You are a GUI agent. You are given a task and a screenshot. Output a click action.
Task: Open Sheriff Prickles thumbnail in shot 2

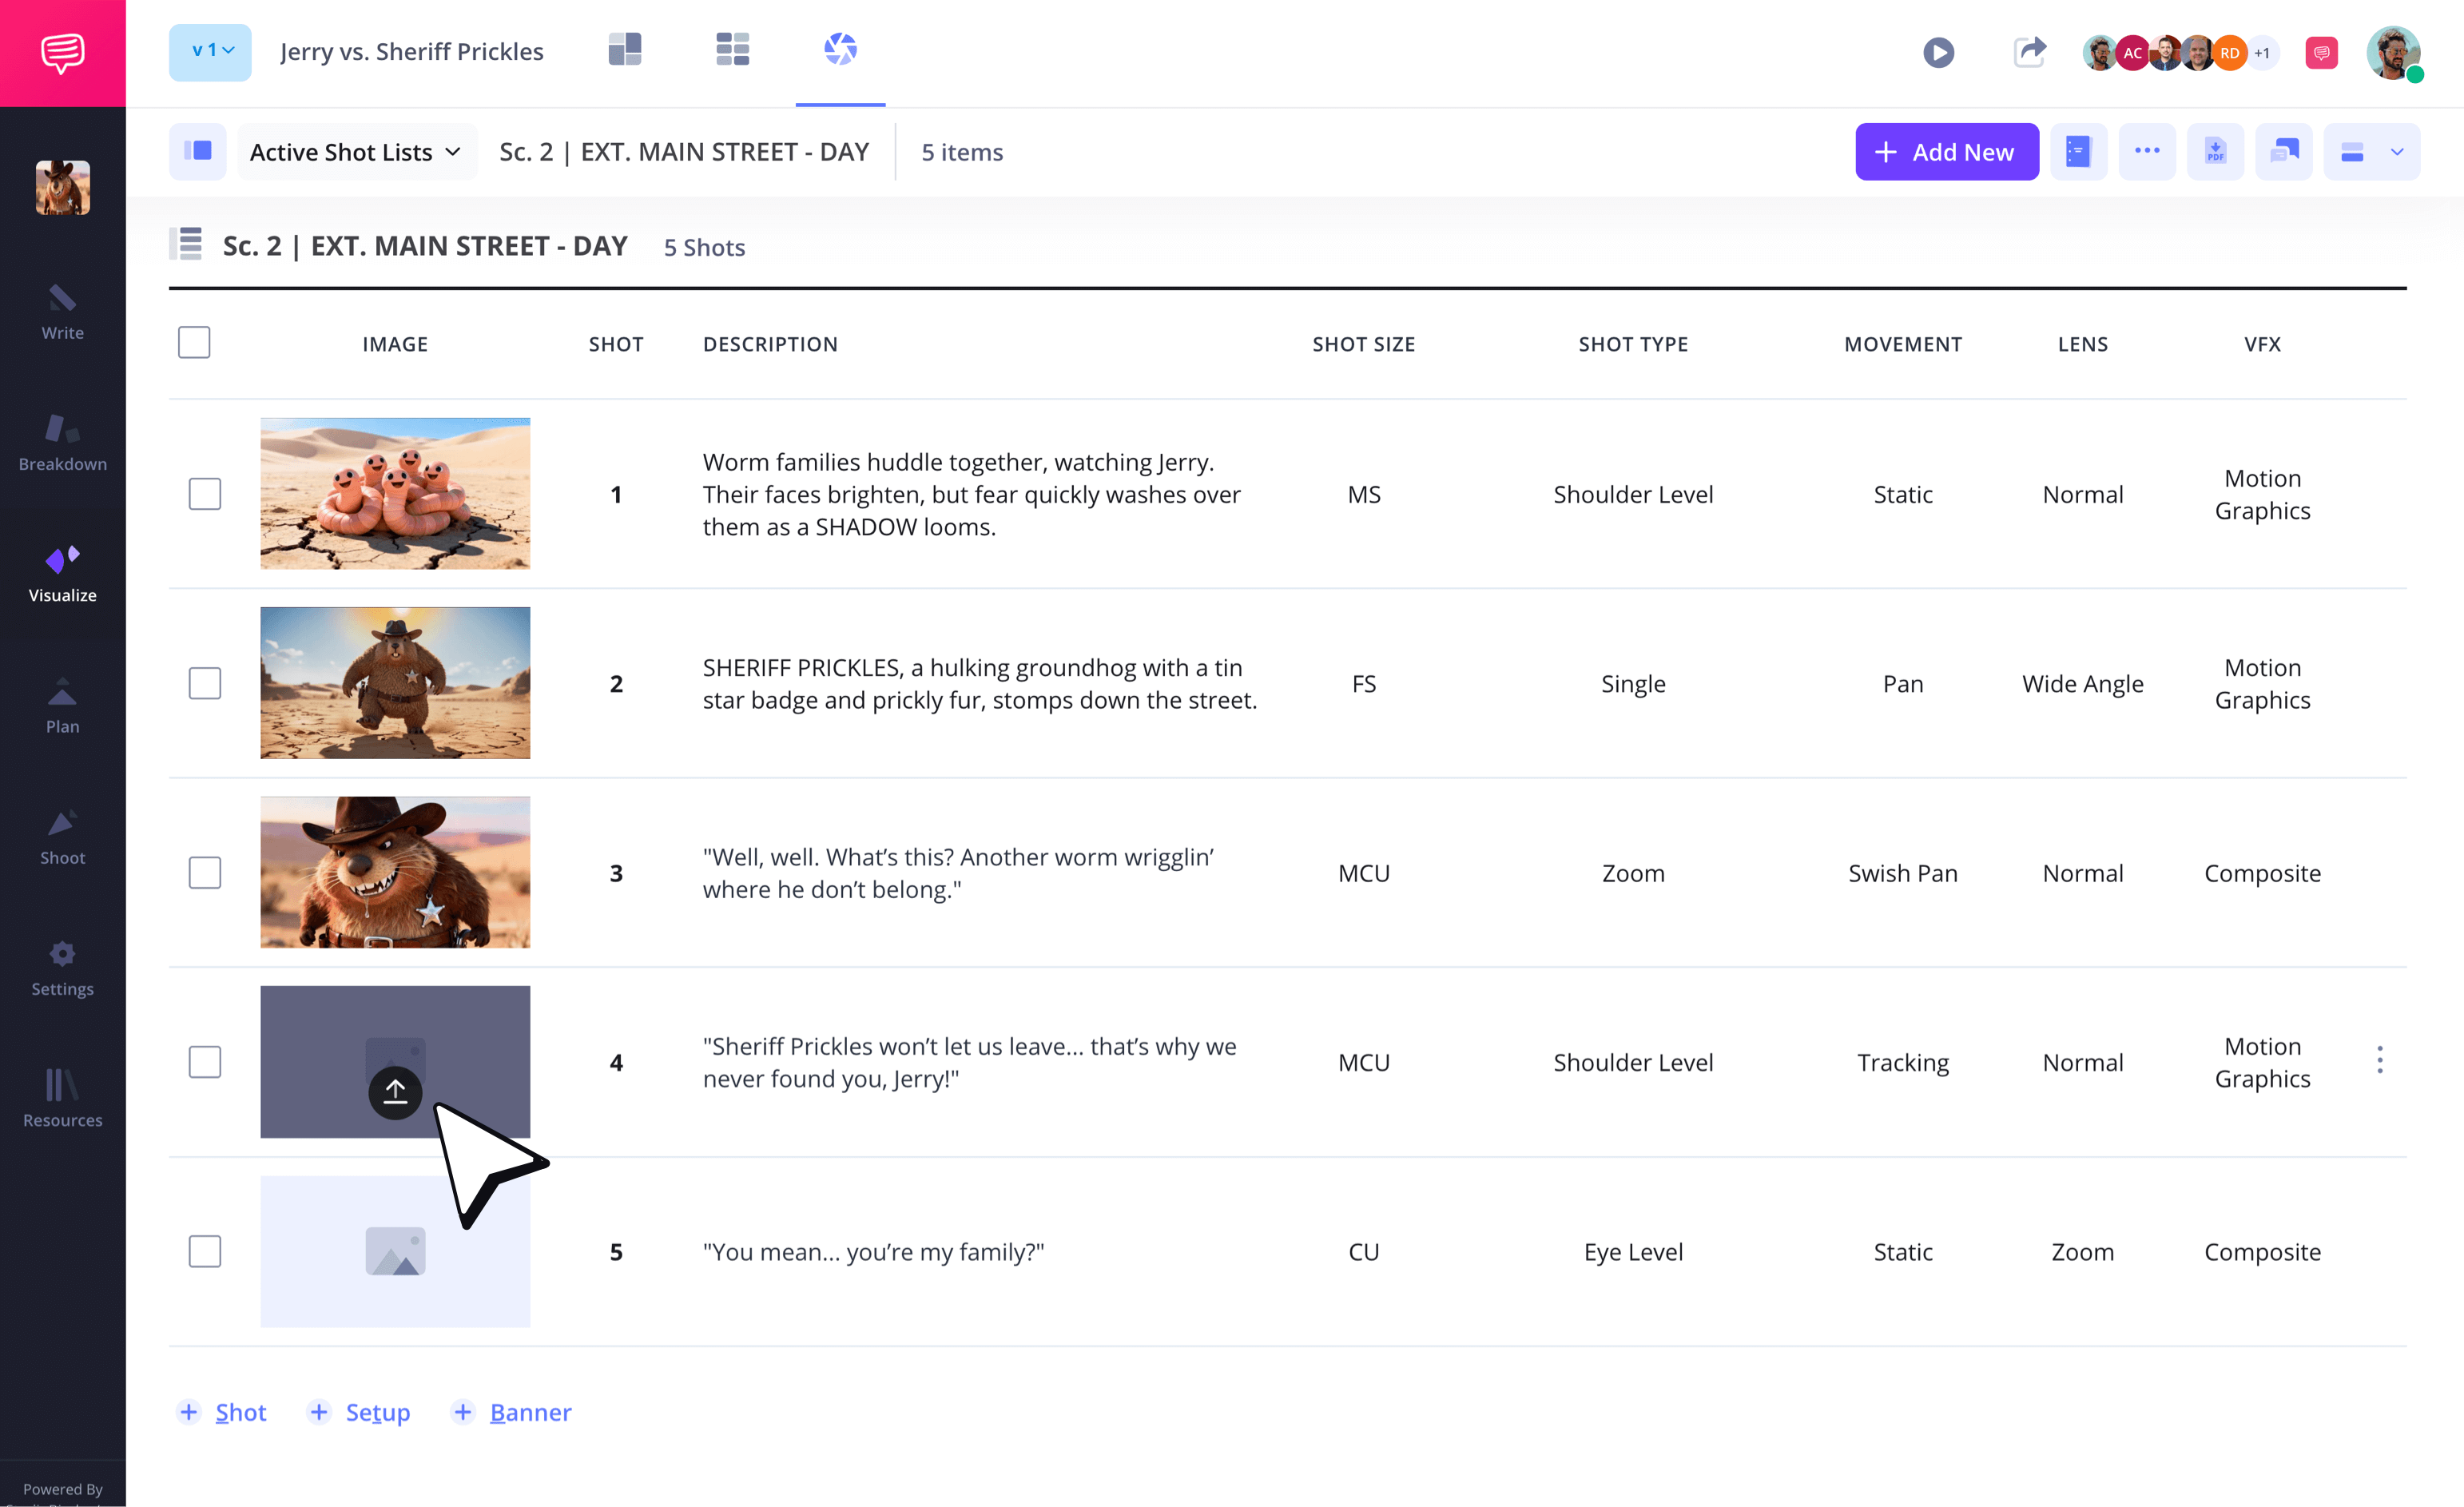point(395,683)
